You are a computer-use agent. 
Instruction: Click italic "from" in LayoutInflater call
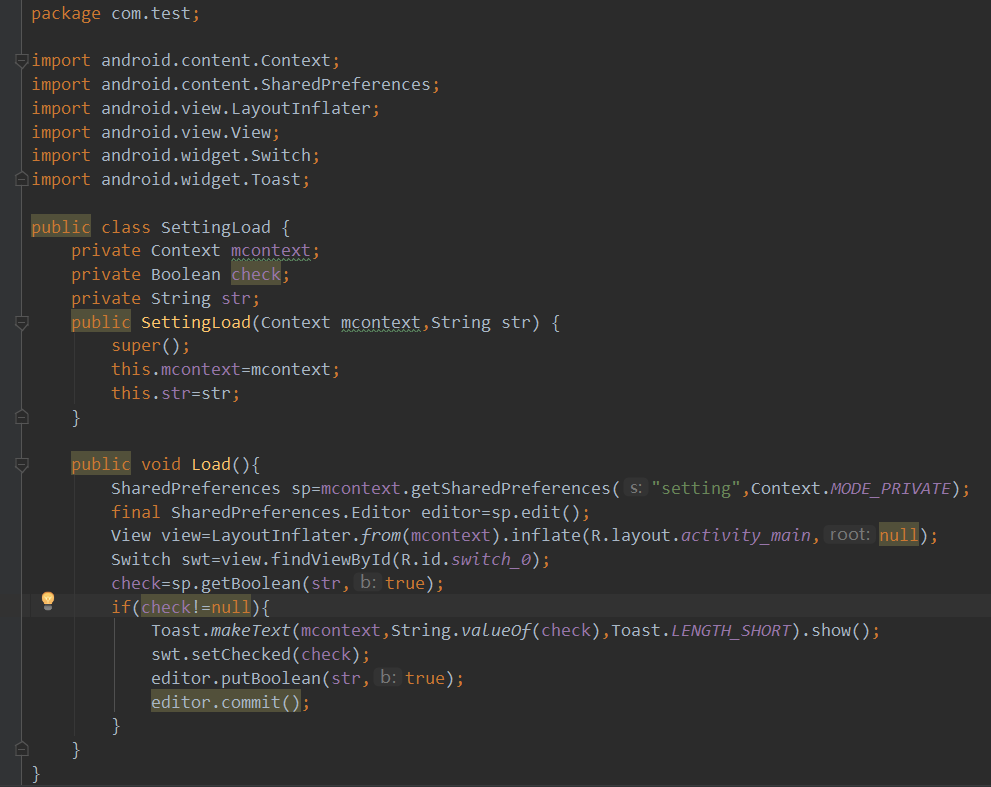click(x=380, y=535)
